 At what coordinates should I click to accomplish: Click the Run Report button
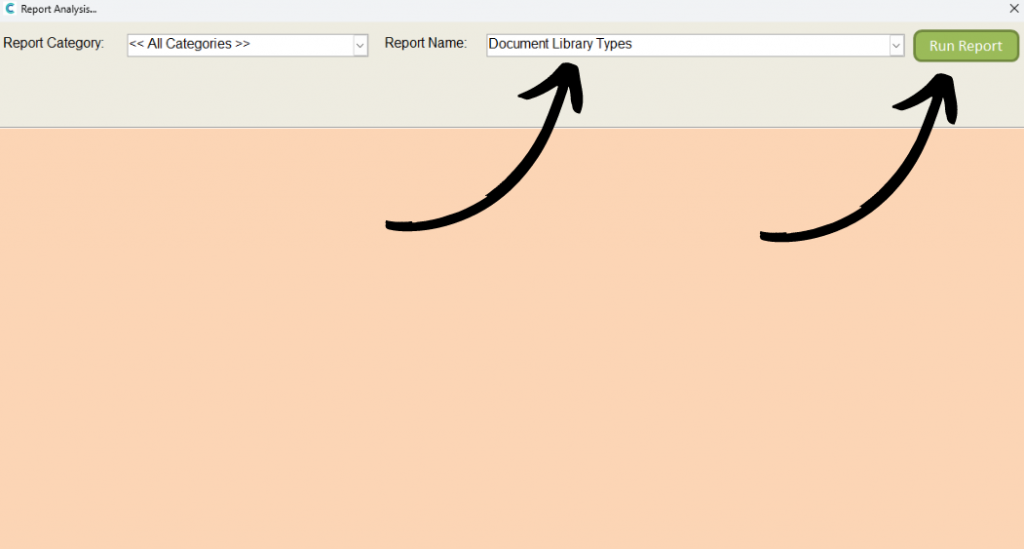tap(965, 46)
